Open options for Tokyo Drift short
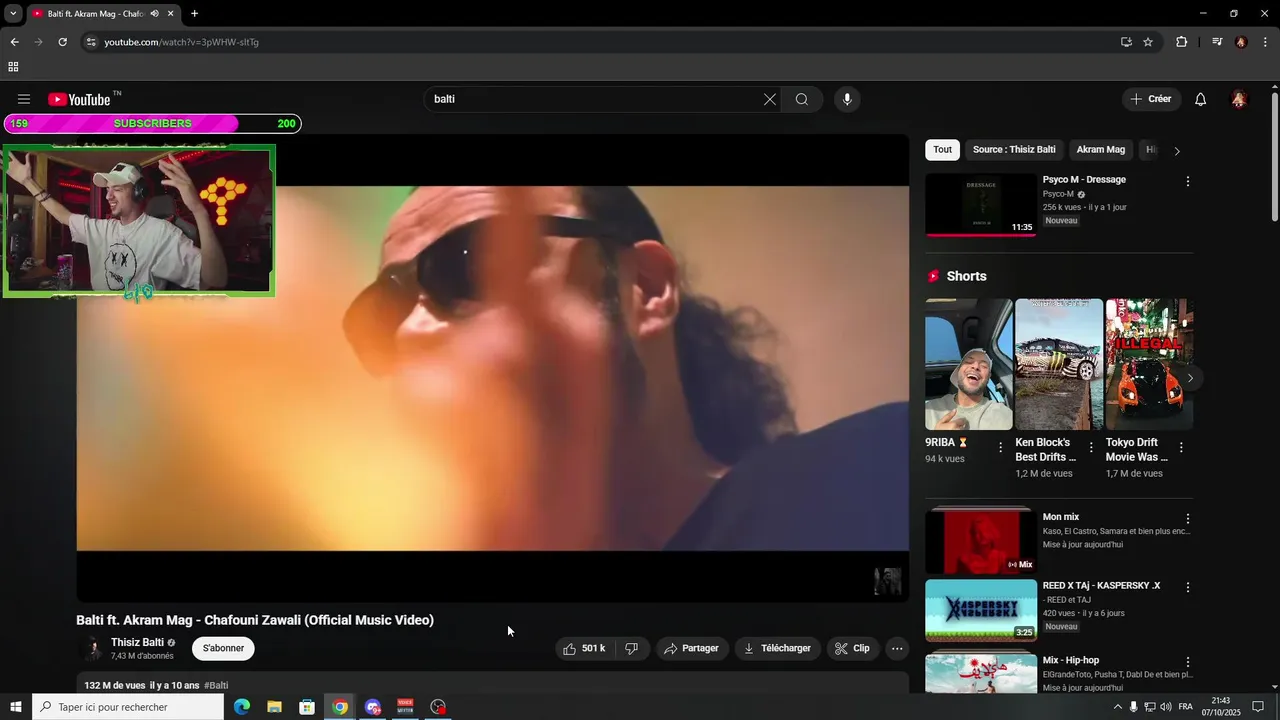This screenshot has height=720, width=1280. [x=1181, y=447]
